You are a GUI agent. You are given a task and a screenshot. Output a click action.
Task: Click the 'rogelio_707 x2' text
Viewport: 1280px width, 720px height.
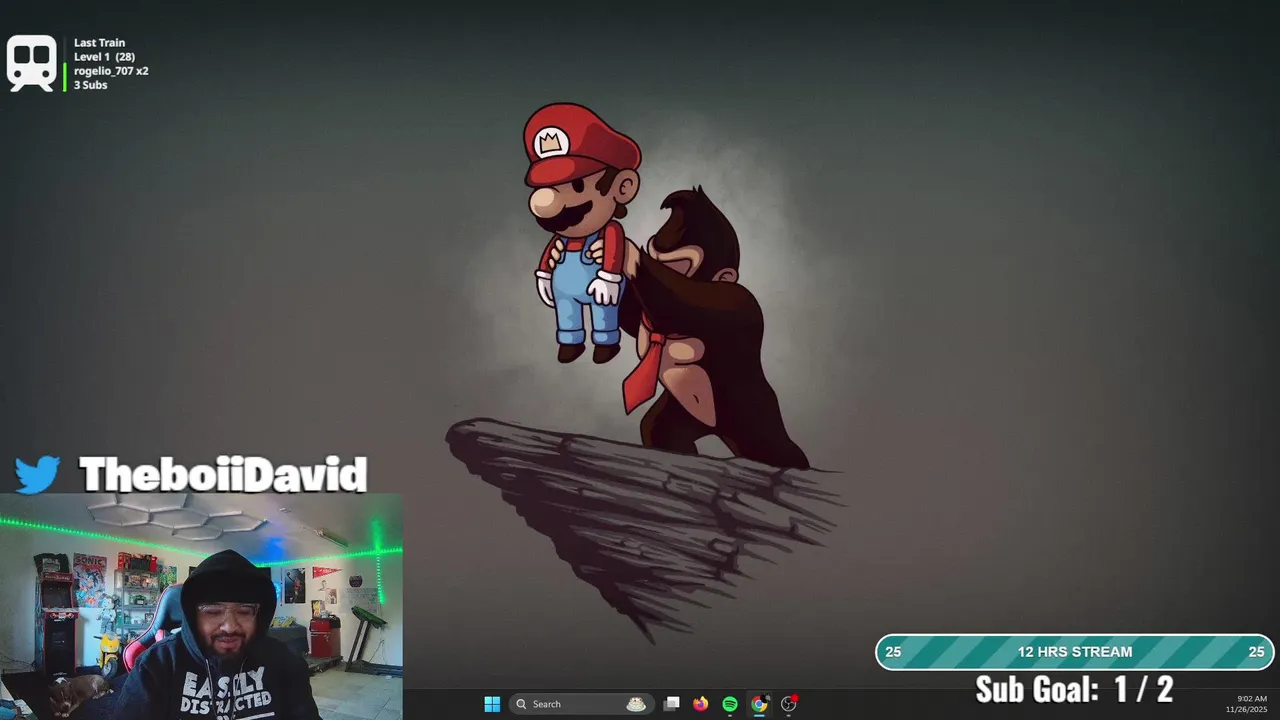point(111,71)
